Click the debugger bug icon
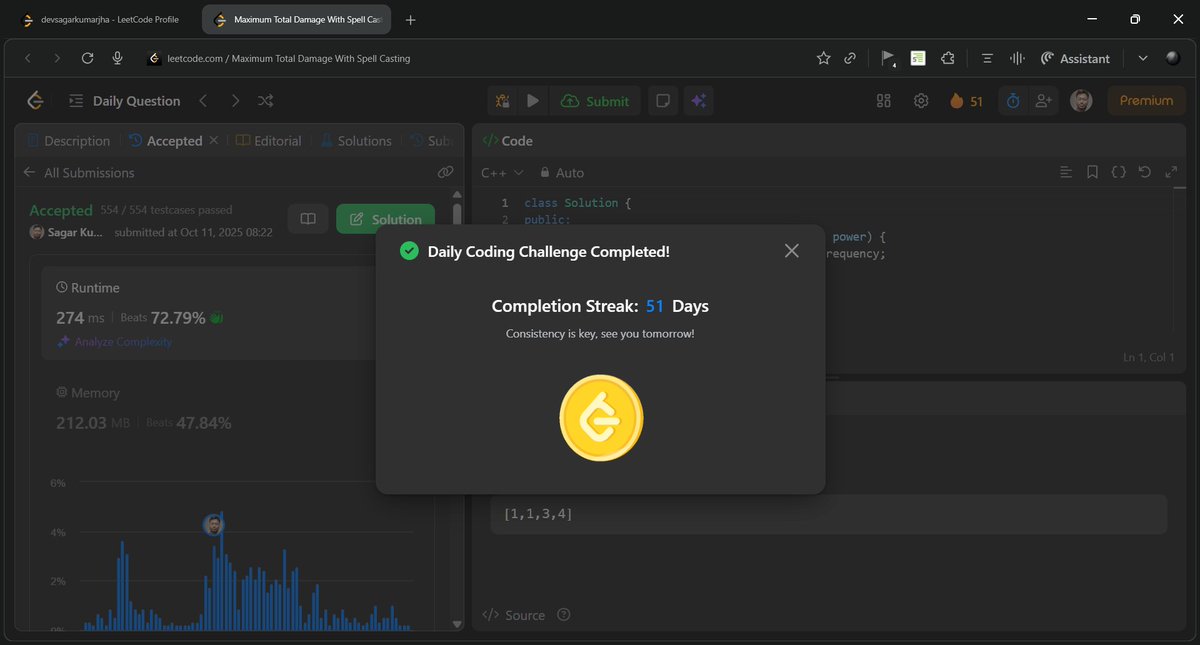The width and height of the screenshot is (1200, 645). click(x=502, y=101)
